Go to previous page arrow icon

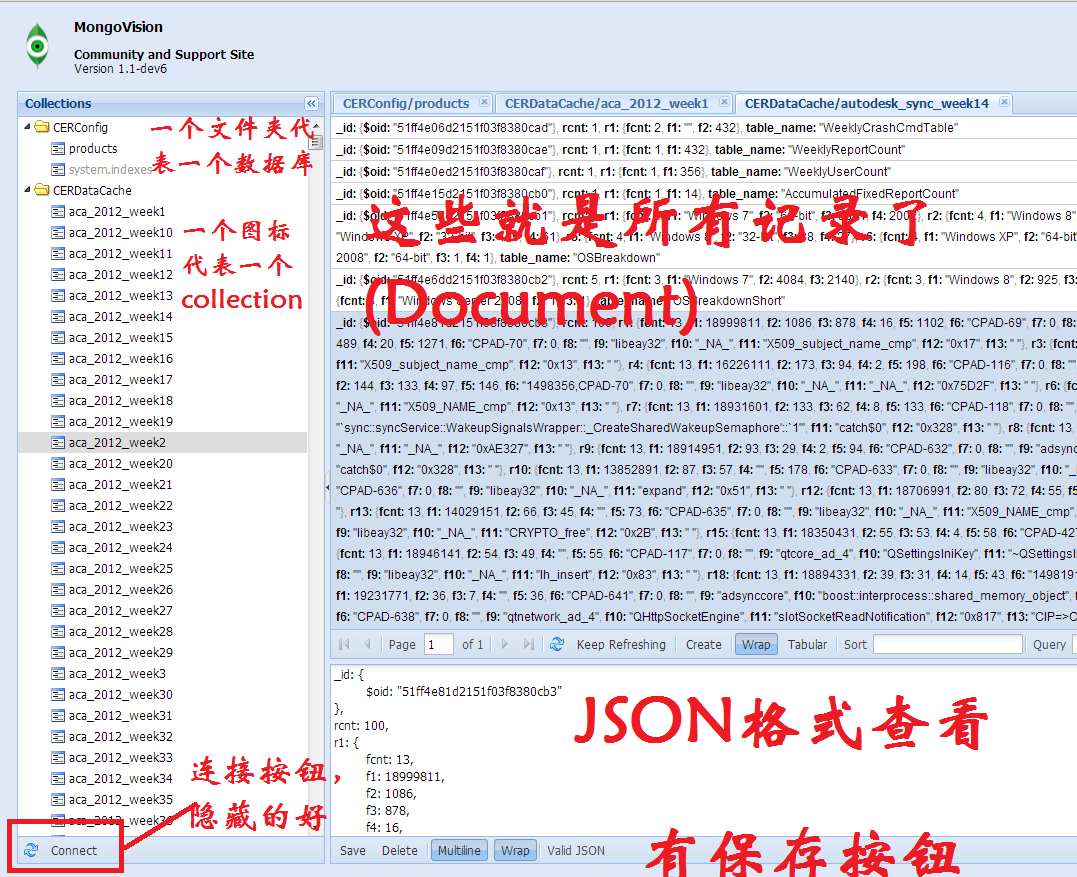click(x=367, y=644)
